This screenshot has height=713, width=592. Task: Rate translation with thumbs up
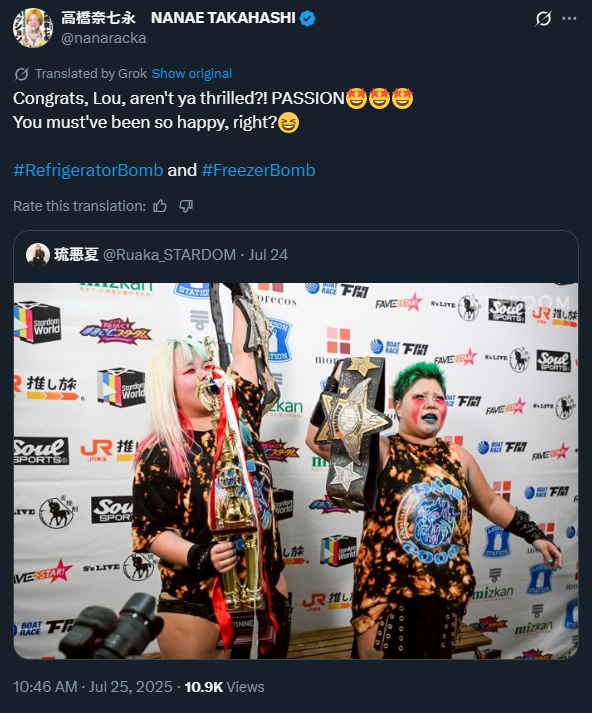(x=160, y=206)
